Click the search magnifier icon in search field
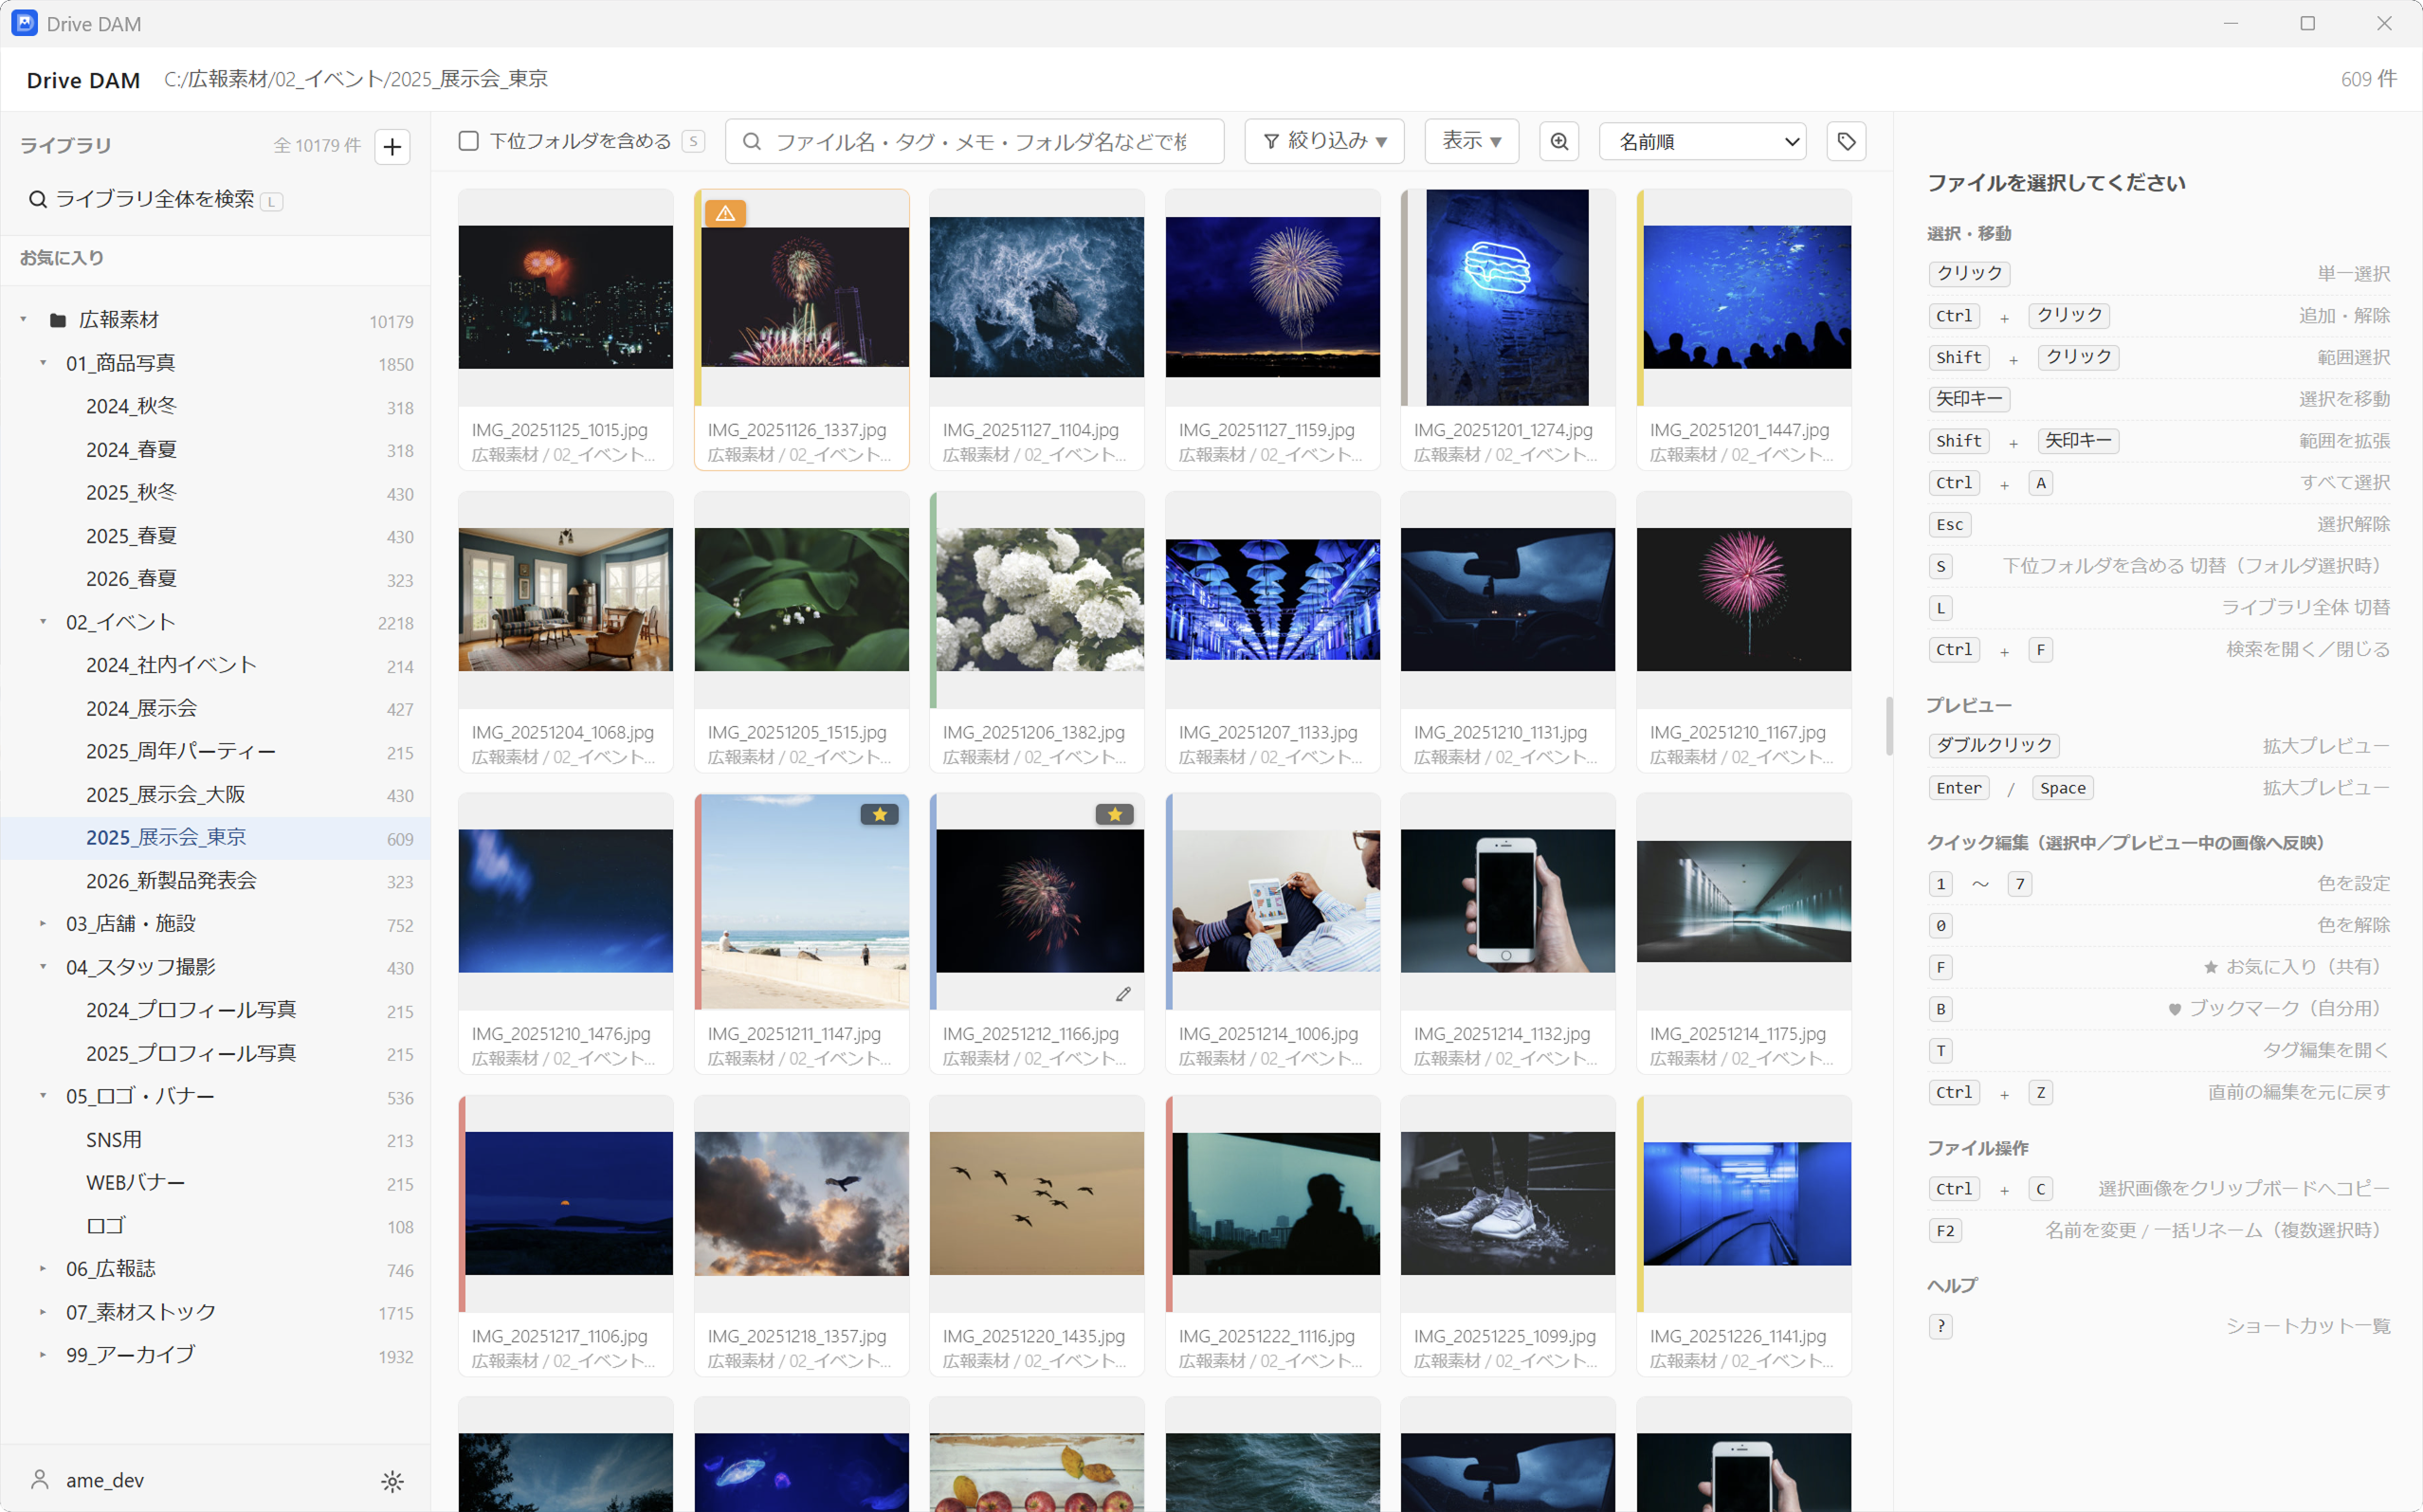 (x=752, y=141)
